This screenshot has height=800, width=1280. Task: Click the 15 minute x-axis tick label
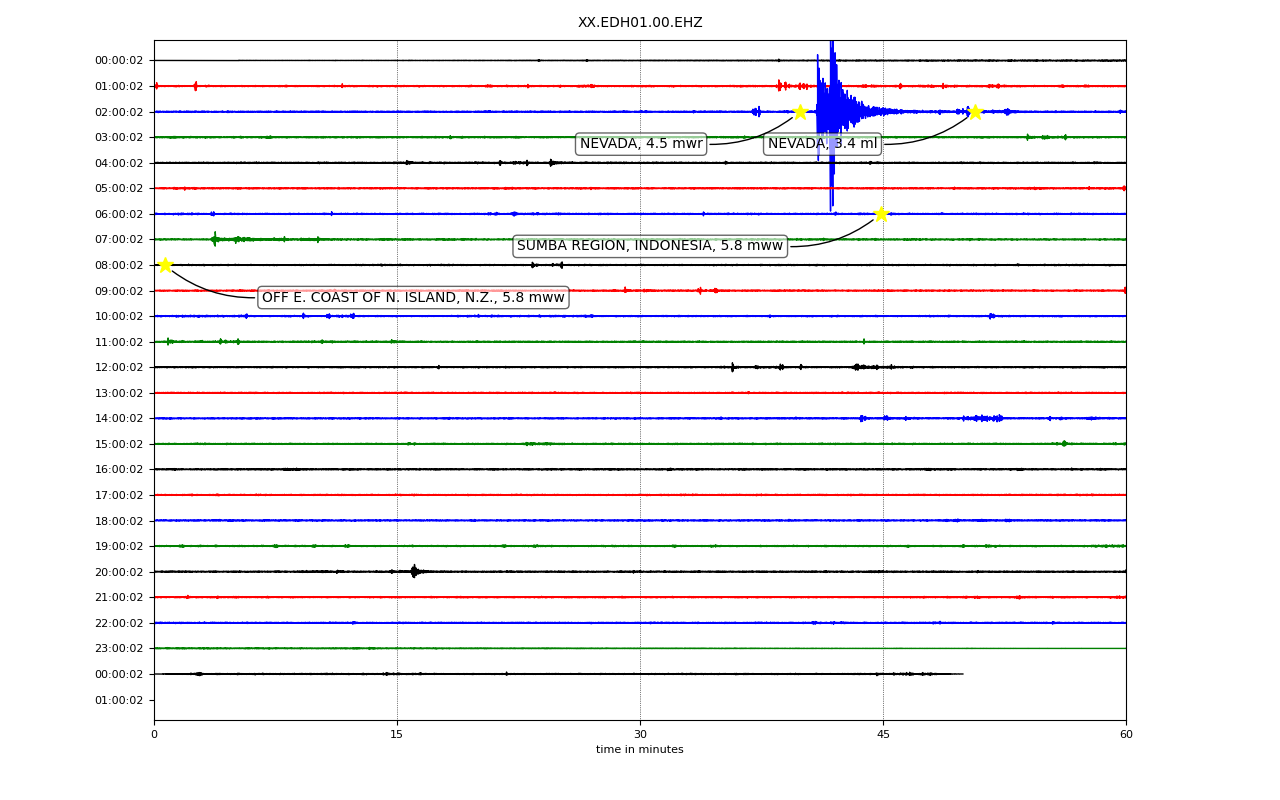coord(397,735)
